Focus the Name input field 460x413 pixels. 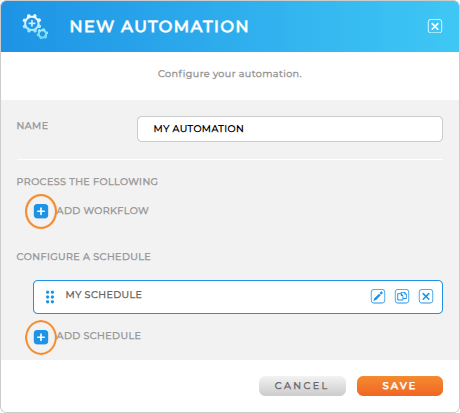point(290,129)
